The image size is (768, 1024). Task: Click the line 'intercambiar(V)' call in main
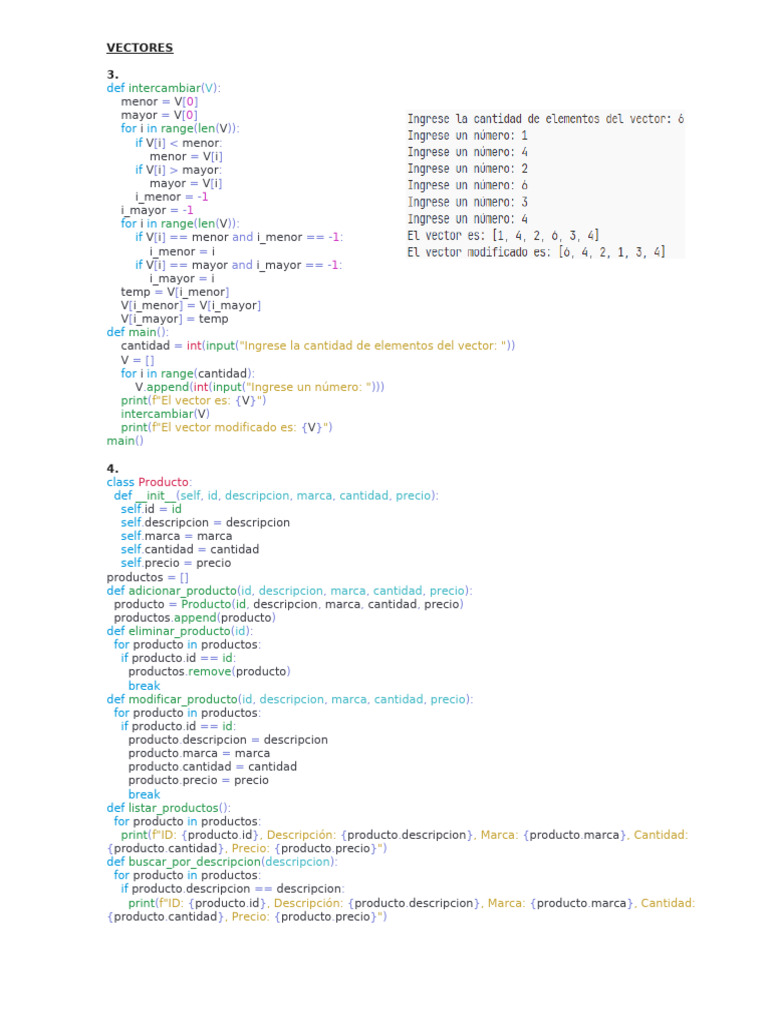click(165, 414)
